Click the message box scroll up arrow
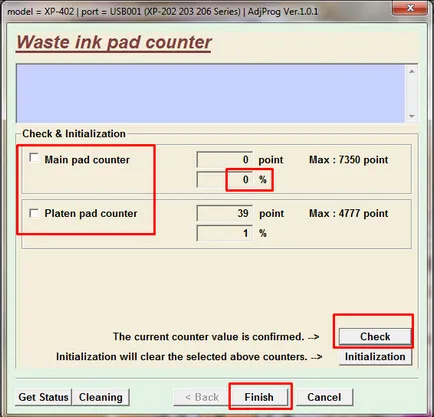434x417 pixels. click(x=412, y=71)
